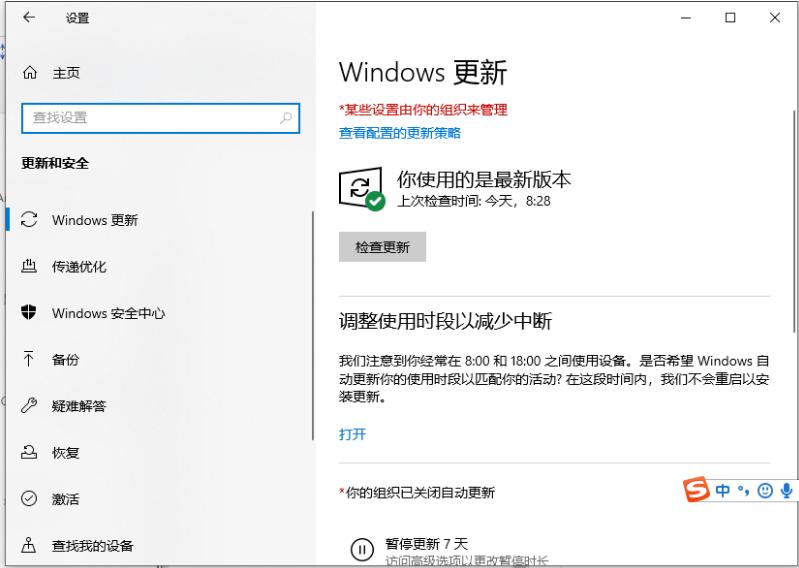Click the 激活 checkmark circle icon

(x=29, y=498)
